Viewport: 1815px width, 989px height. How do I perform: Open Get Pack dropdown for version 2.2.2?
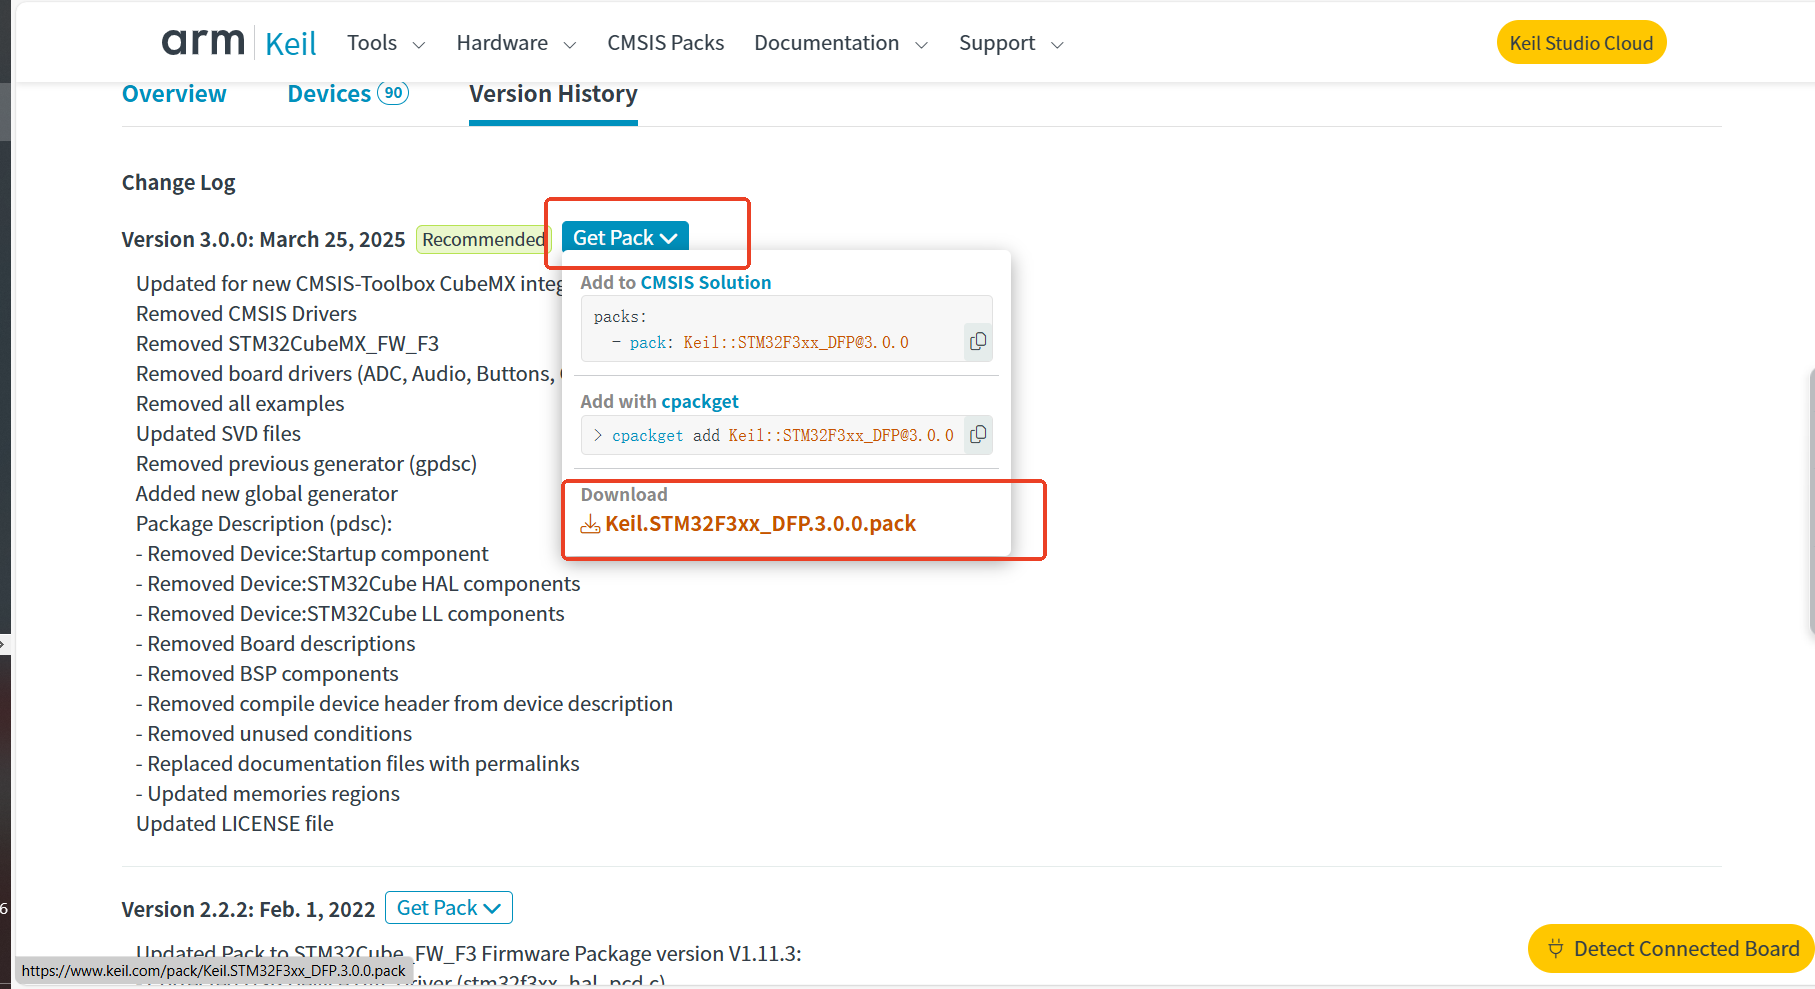(449, 907)
